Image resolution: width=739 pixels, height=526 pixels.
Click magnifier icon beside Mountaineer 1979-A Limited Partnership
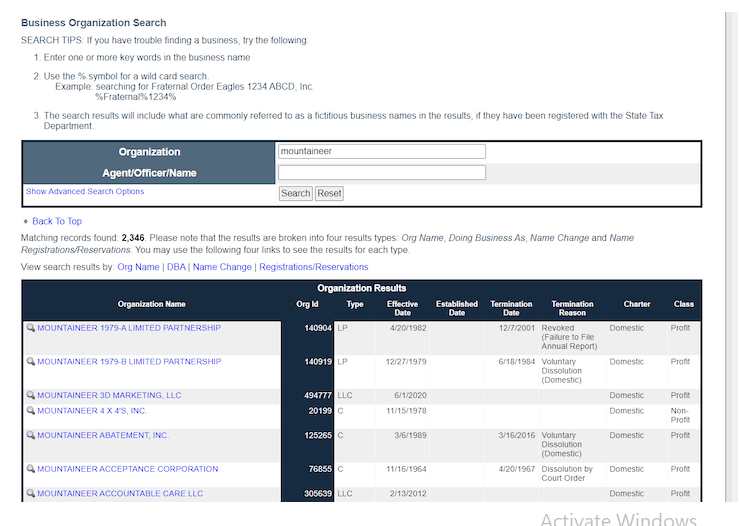[30, 328]
